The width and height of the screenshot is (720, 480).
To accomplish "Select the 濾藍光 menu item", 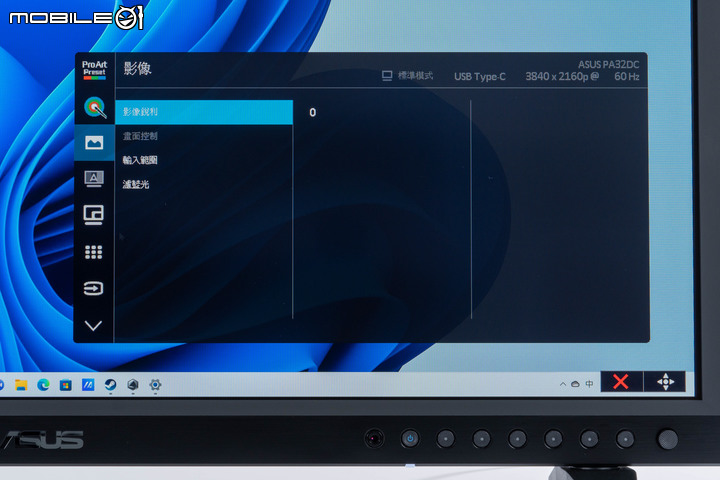I will point(136,184).
